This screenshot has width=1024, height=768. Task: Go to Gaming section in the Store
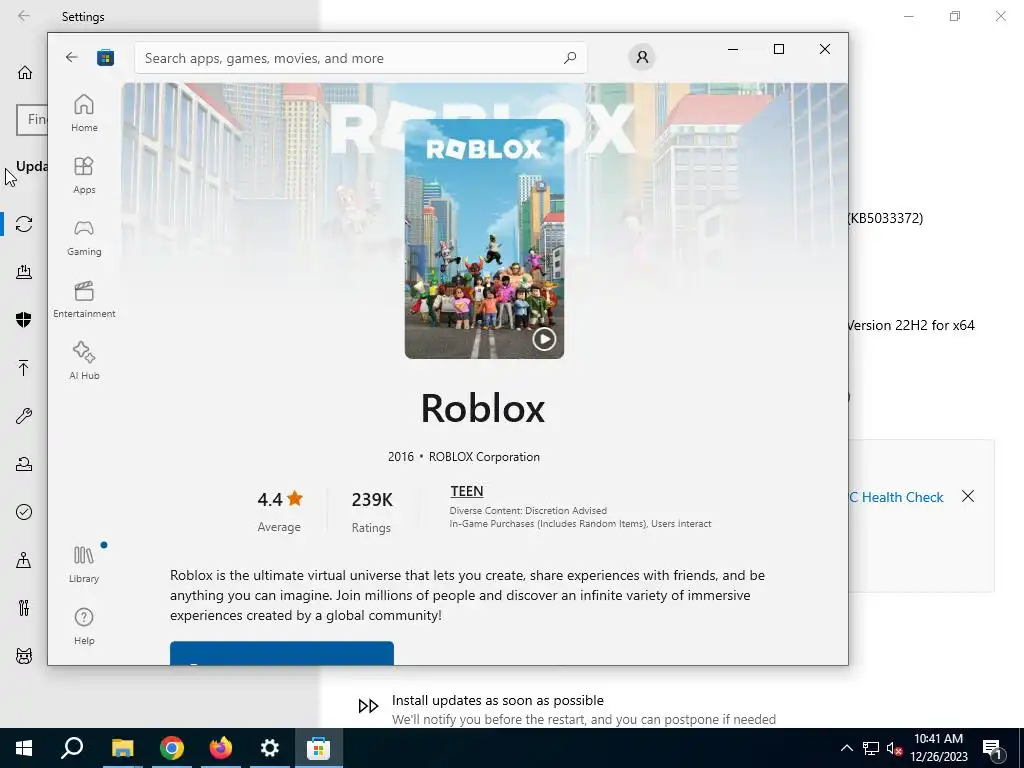(84, 237)
